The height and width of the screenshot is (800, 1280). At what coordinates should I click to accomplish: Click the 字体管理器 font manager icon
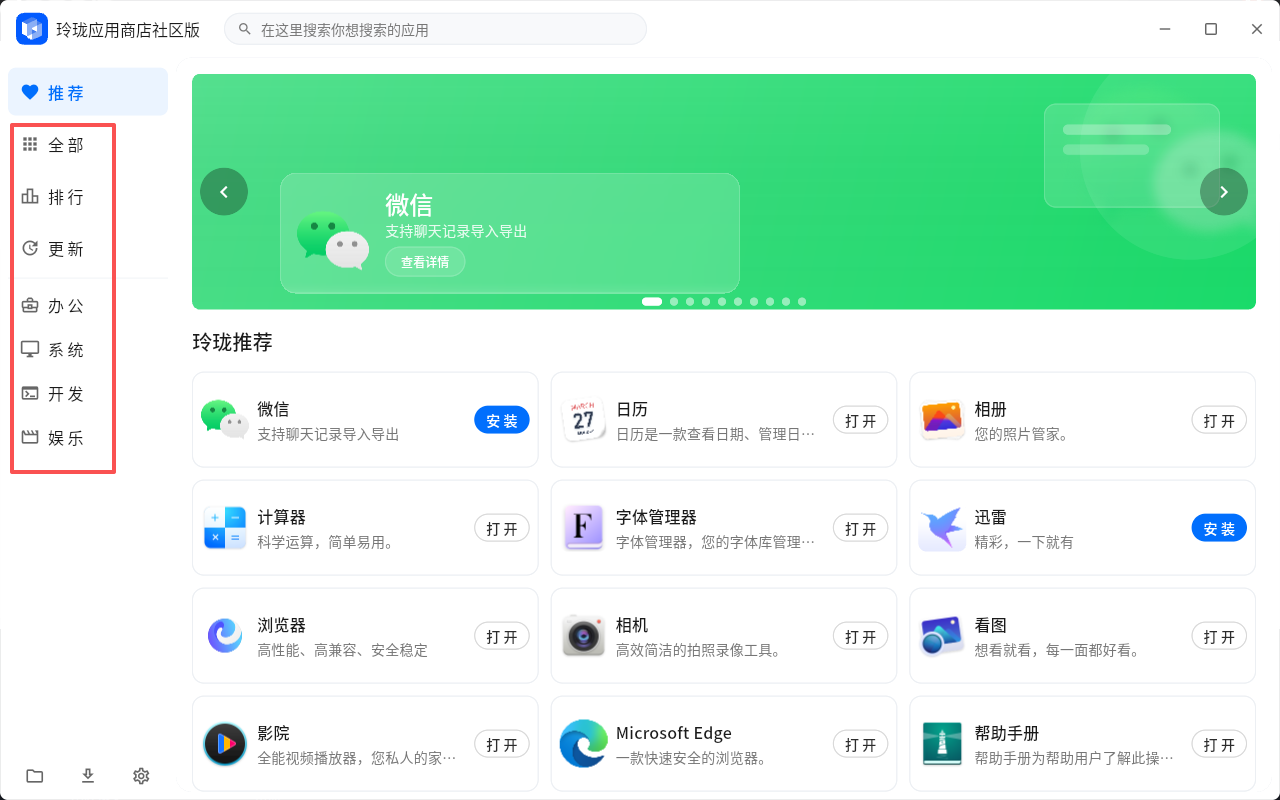point(583,528)
